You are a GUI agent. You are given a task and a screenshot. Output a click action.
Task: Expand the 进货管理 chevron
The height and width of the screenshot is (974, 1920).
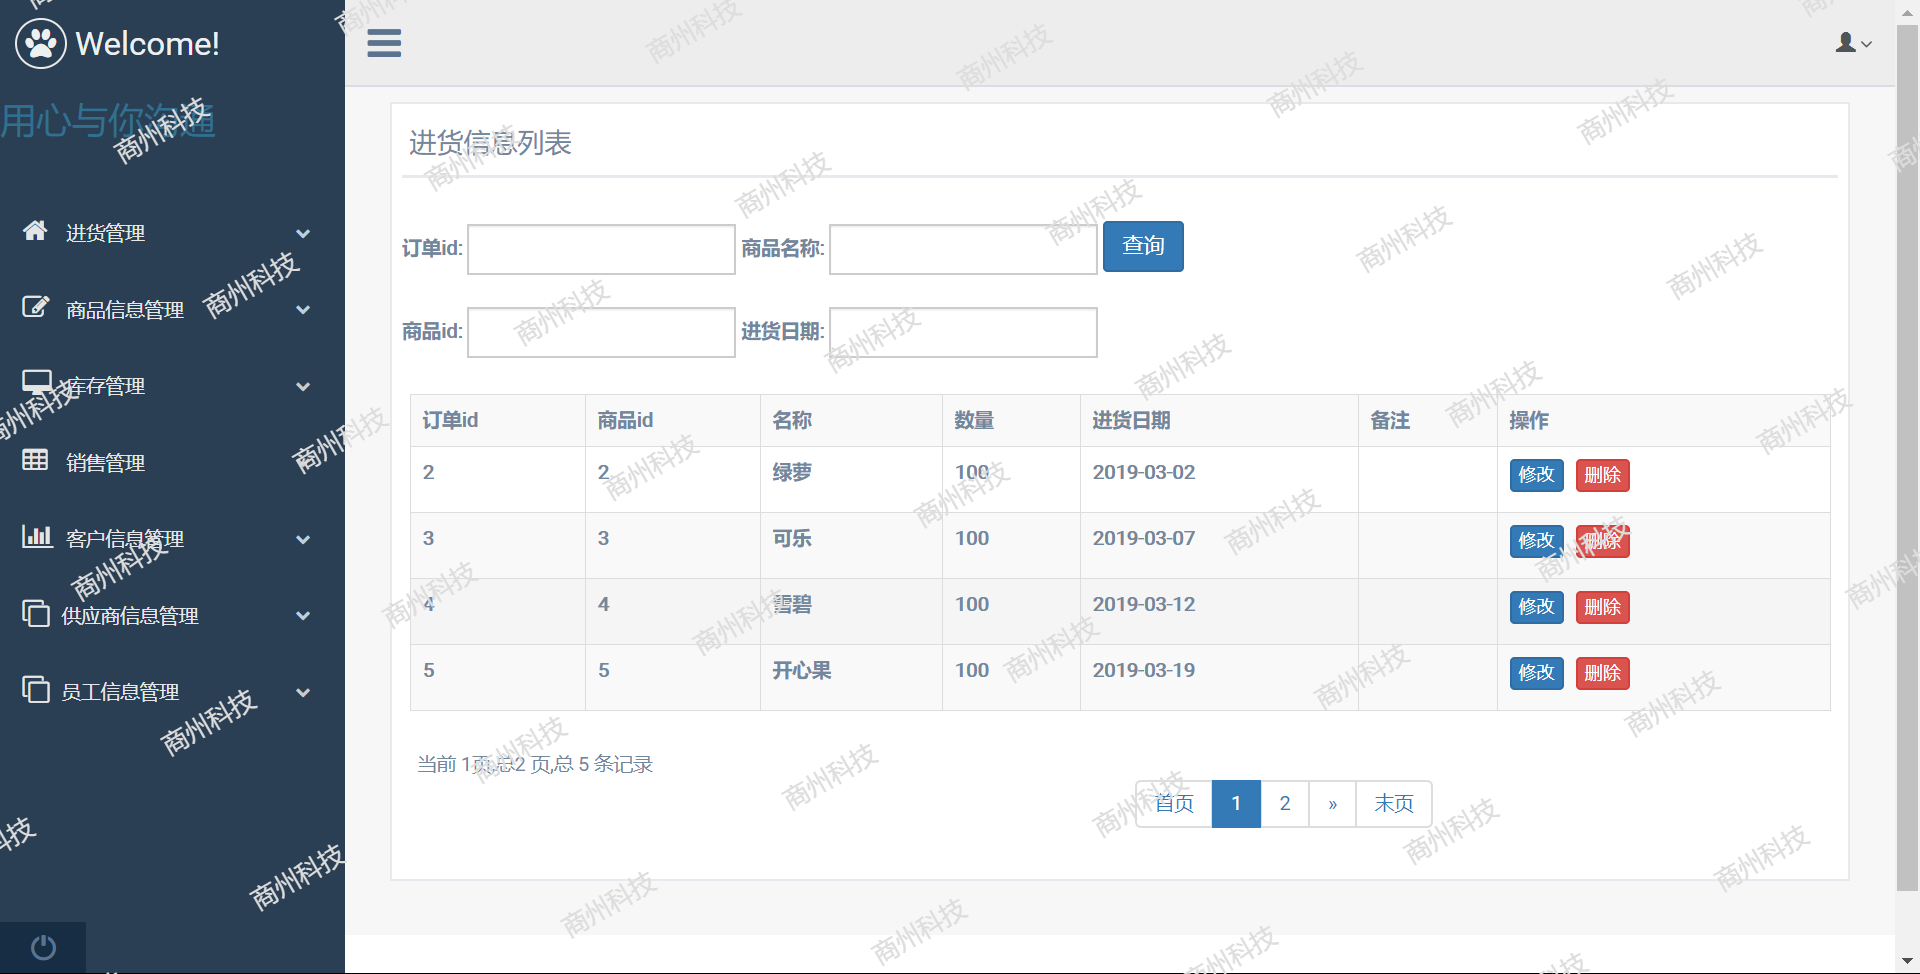tap(303, 234)
